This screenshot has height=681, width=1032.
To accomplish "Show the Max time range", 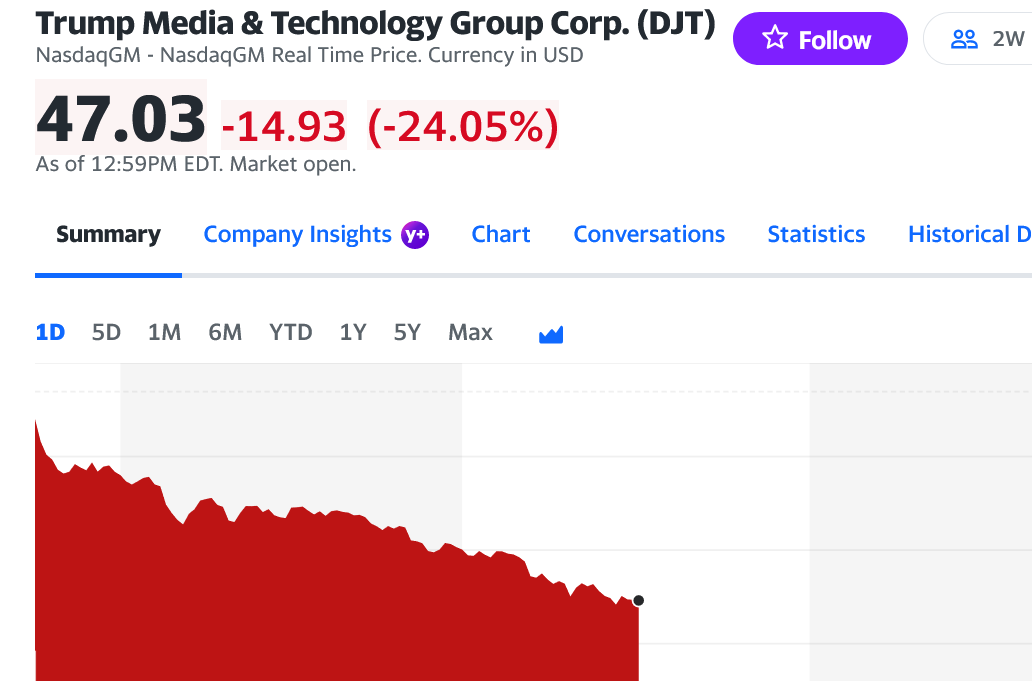I will (470, 332).
